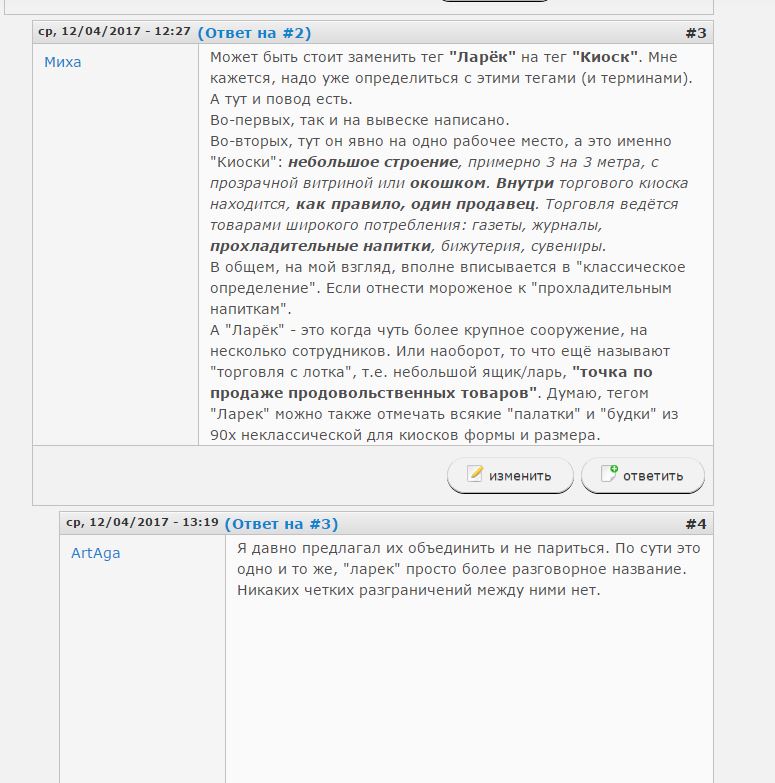Follow the (Ответ на #3) link

click(x=281, y=524)
